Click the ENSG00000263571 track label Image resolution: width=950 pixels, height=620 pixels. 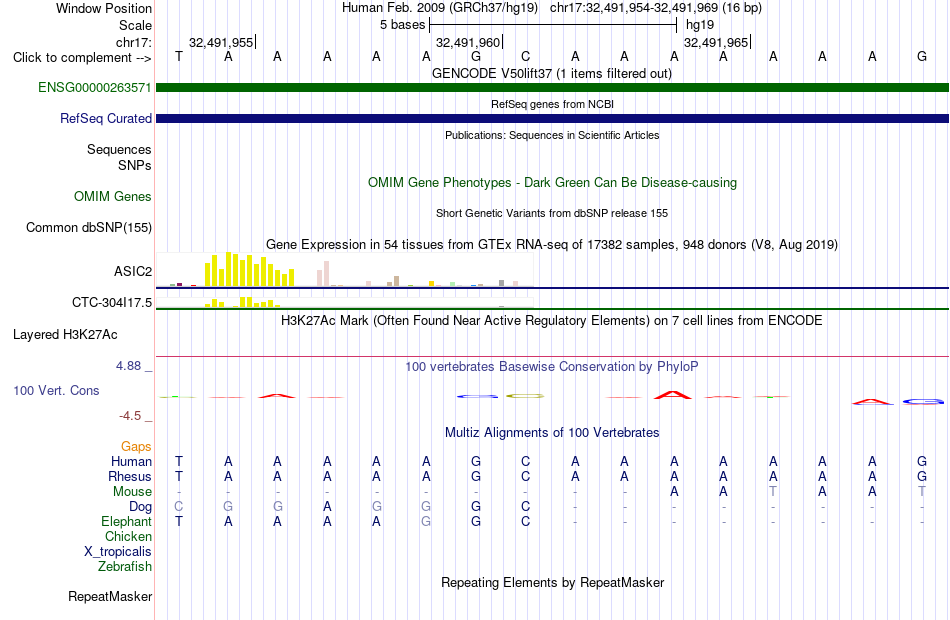pyautogui.click(x=95, y=87)
